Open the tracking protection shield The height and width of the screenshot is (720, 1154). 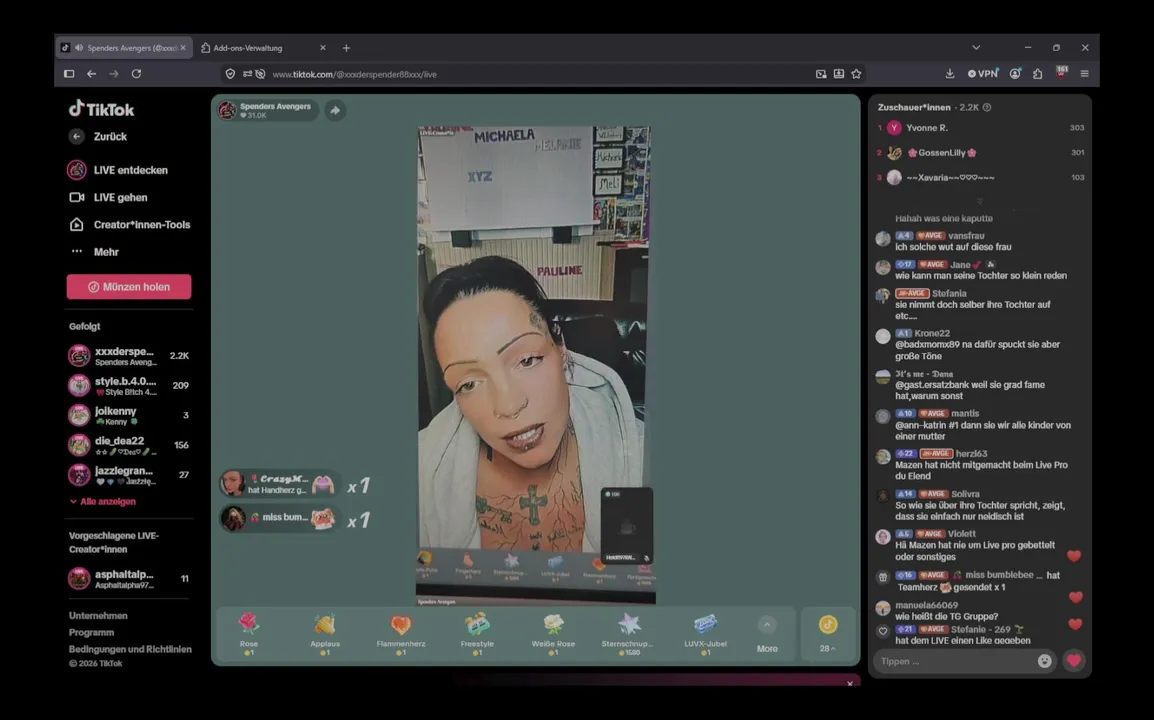coord(230,74)
